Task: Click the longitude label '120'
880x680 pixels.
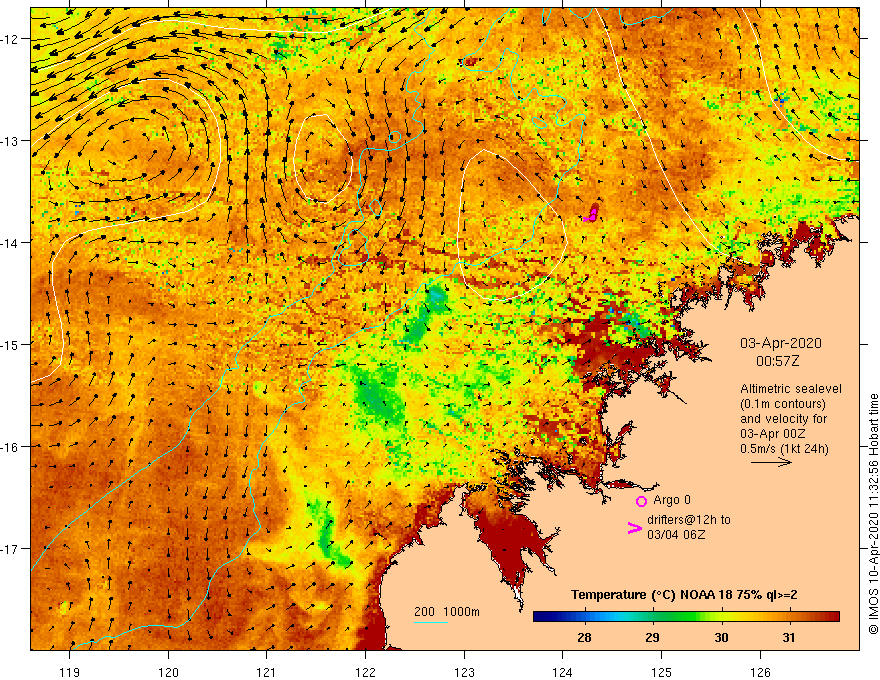Action: pos(168,672)
